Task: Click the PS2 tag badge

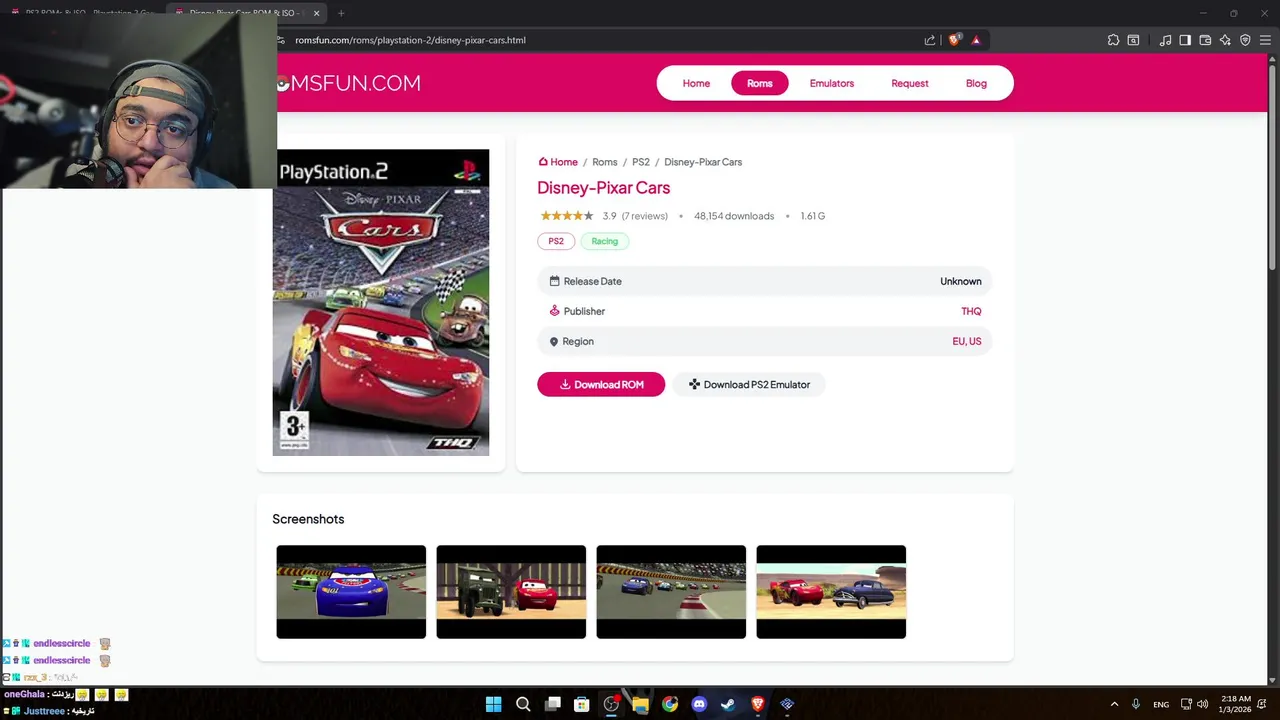Action: 556,241
